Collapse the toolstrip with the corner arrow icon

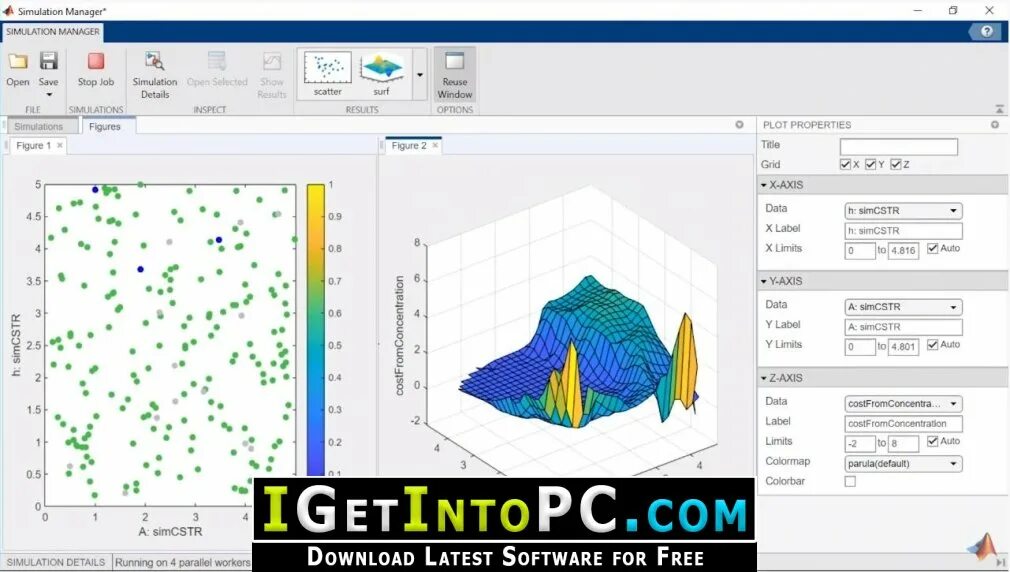click(999, 110)
